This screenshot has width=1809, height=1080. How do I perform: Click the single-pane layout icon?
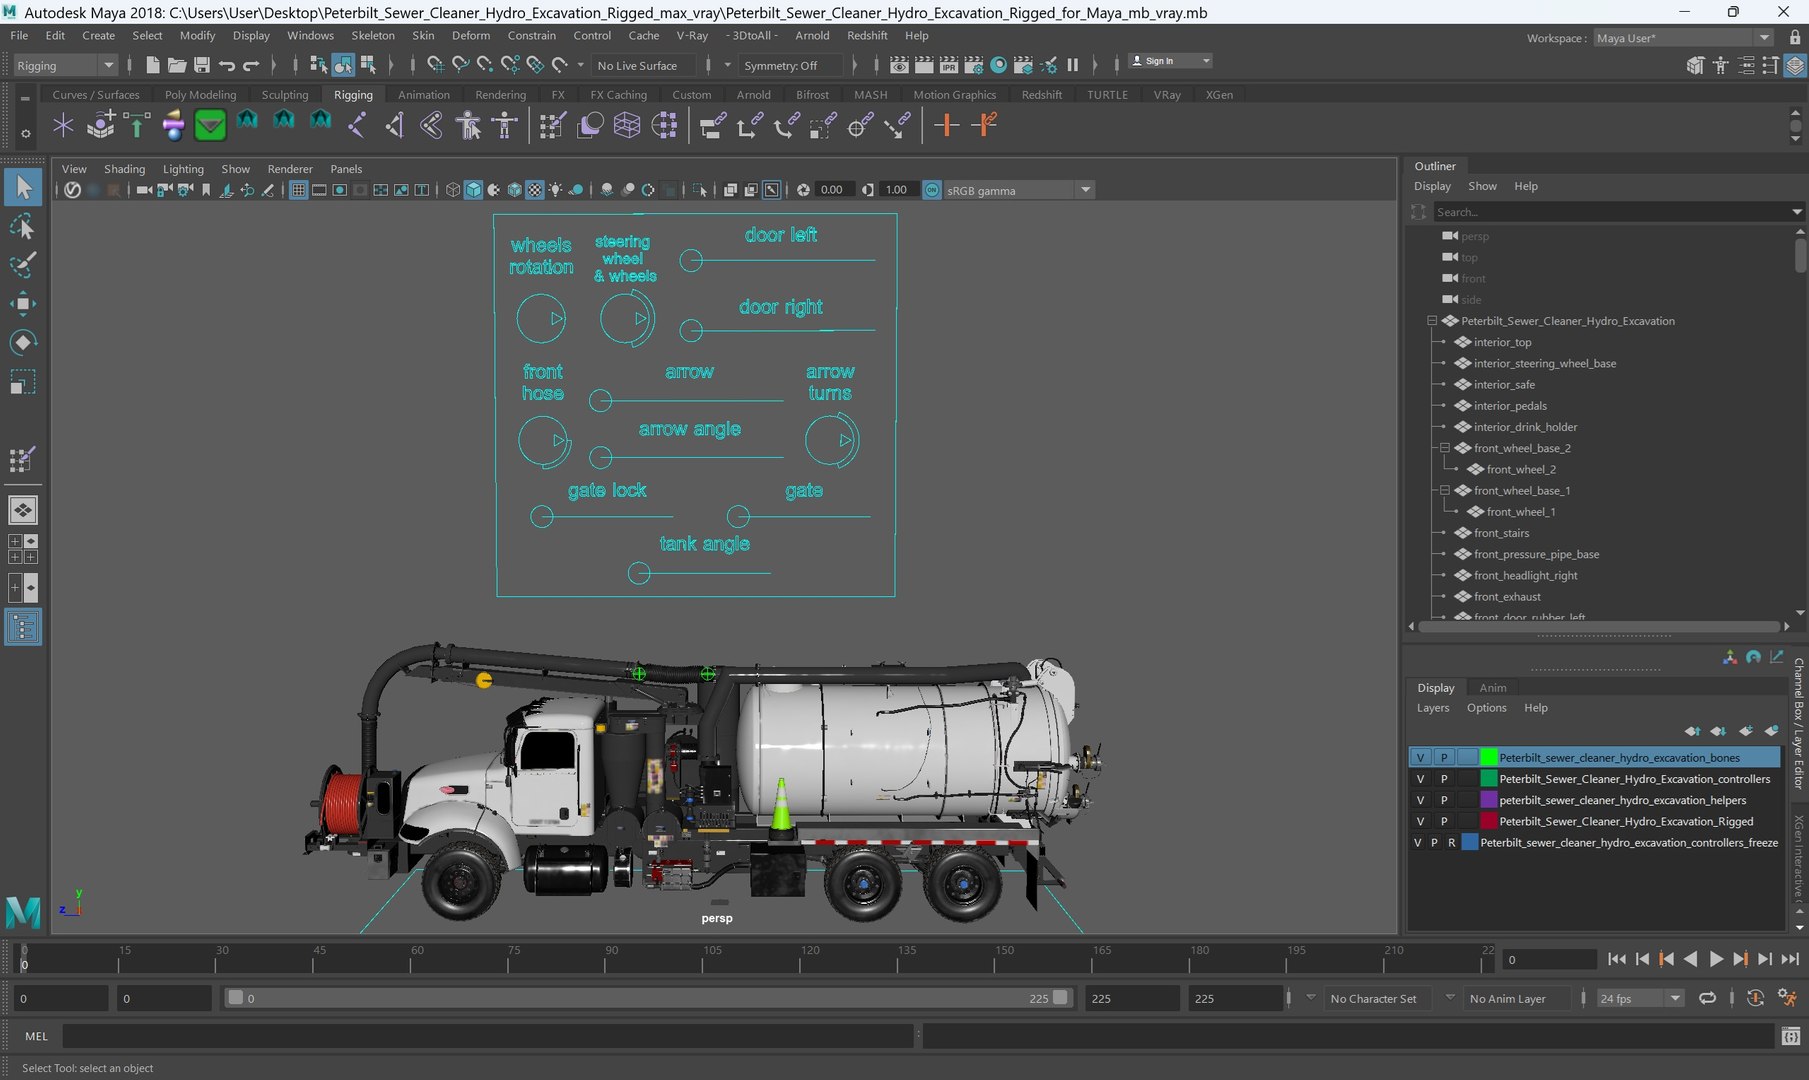[x=23, y=510]
